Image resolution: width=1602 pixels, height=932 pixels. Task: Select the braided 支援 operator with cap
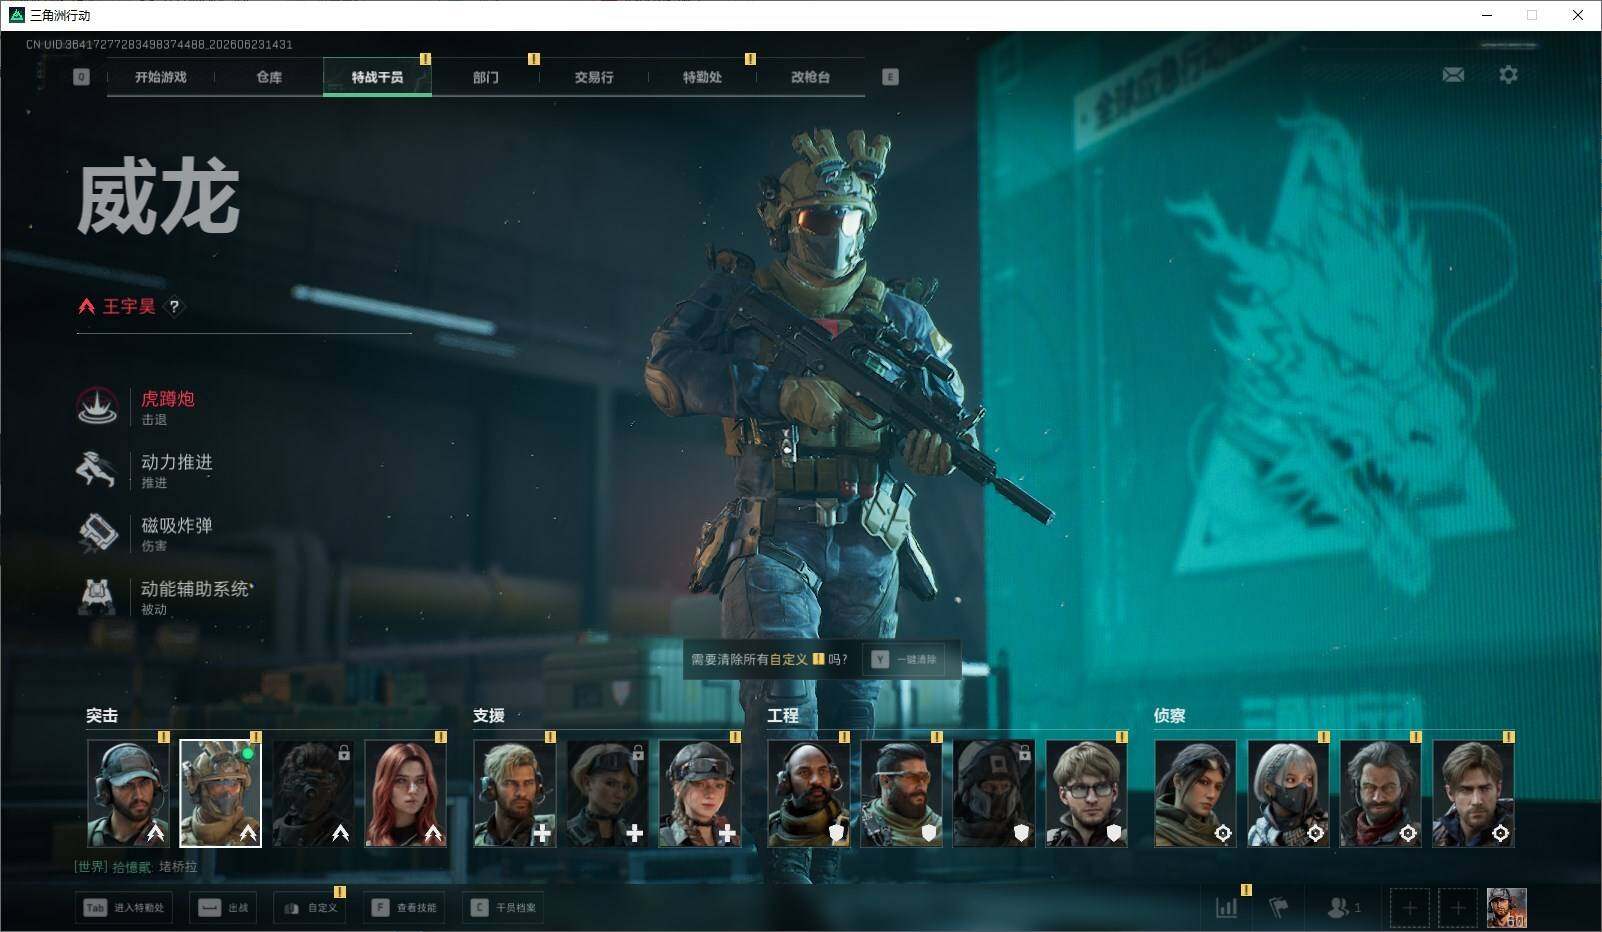click(699, 793)
